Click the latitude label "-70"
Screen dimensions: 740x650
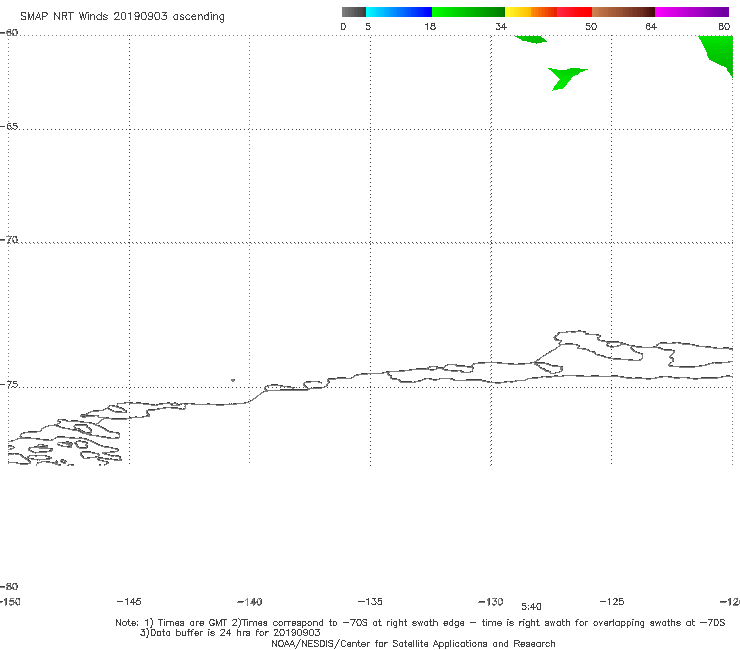coord(9,240)
